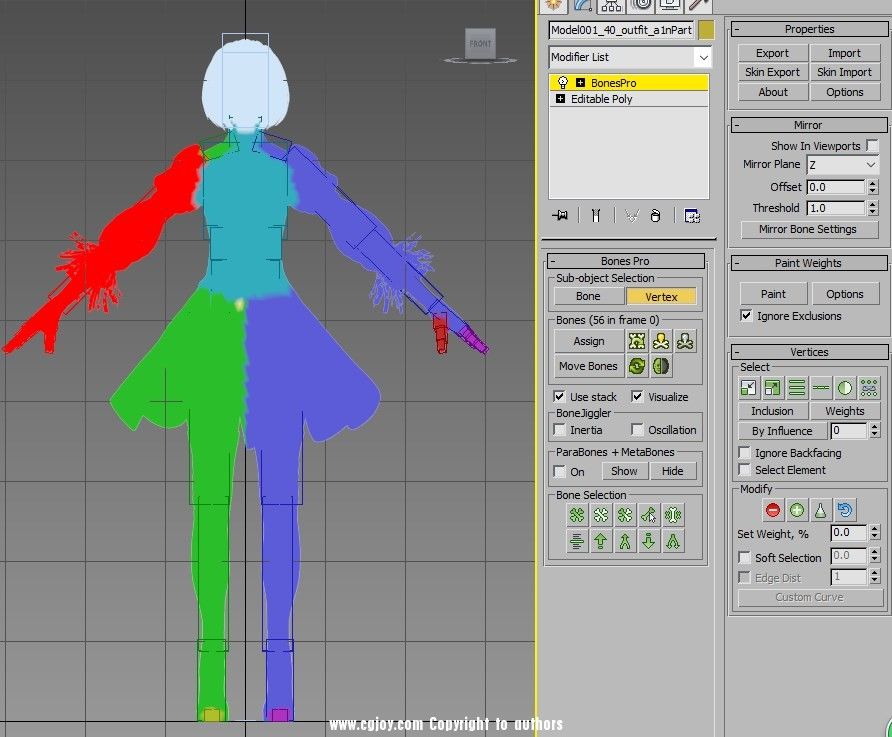Viewport: 892px width, 737px height.
Task: Toggle Show End Result icon under modifier stack
Action: point(596,216)
